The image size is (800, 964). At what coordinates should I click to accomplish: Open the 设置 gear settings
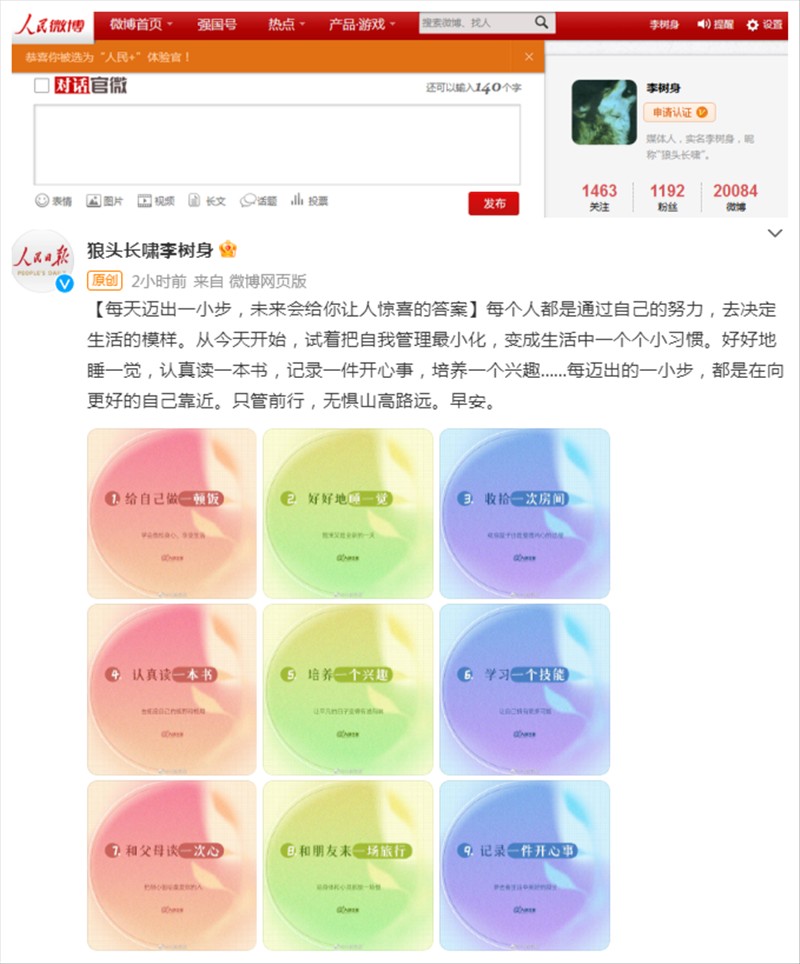click(x=764, y=25)
